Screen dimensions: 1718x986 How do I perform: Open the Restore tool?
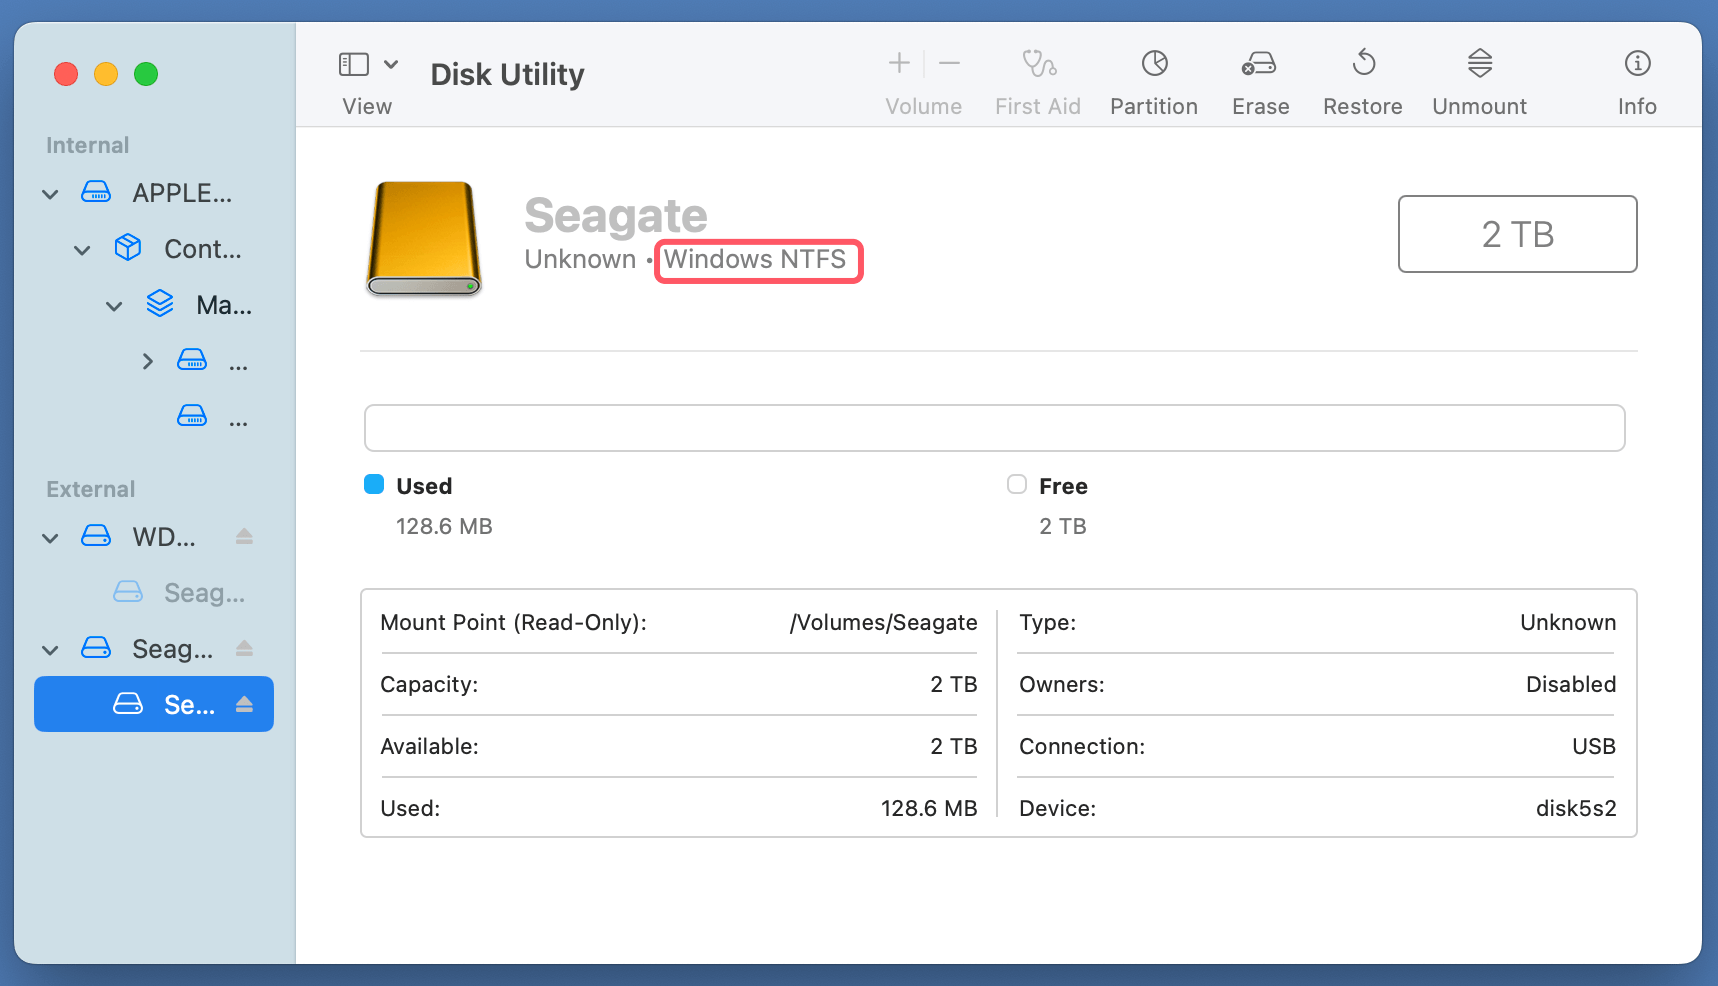point(1362,80)
